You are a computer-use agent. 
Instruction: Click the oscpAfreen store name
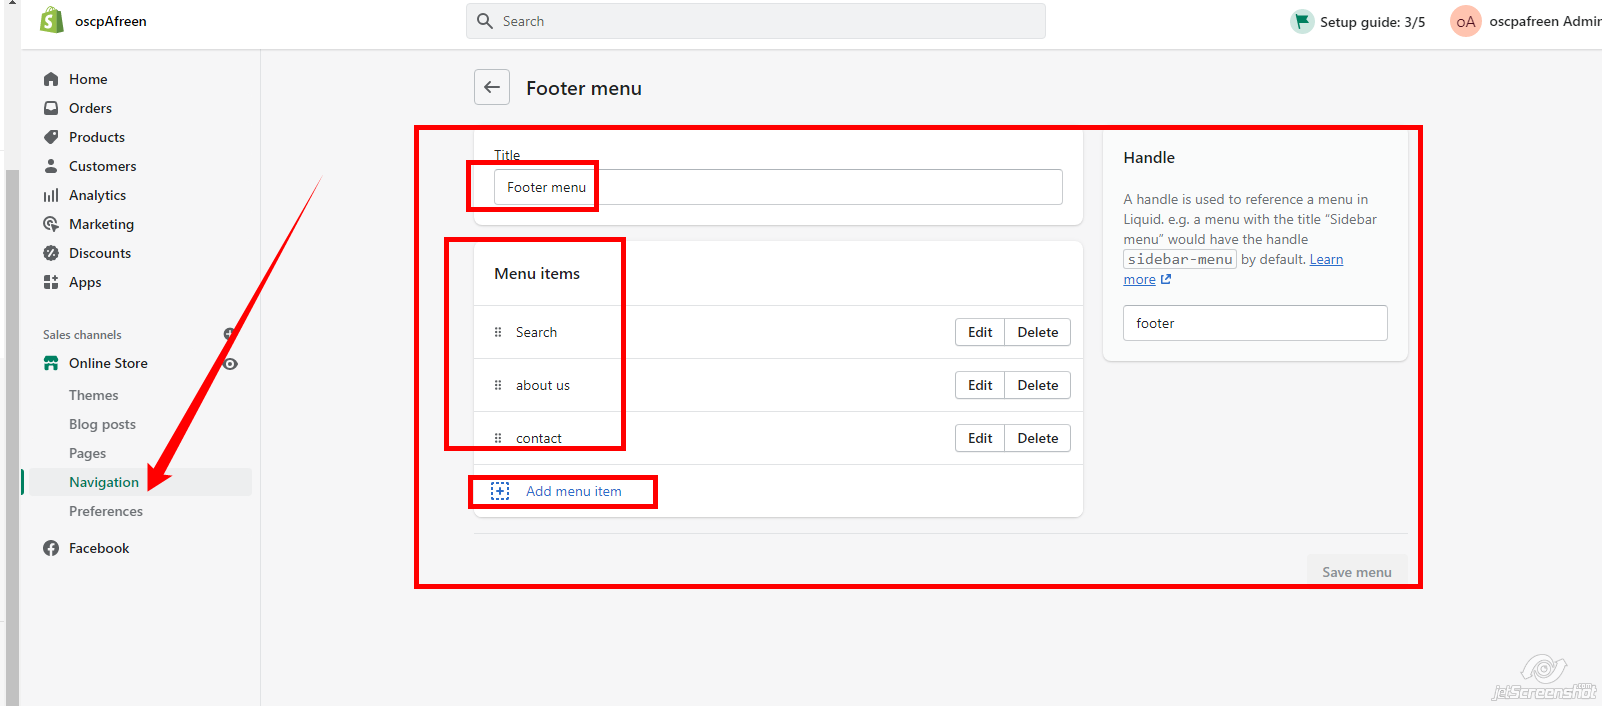pyautogui.click(x=111, y=21)
